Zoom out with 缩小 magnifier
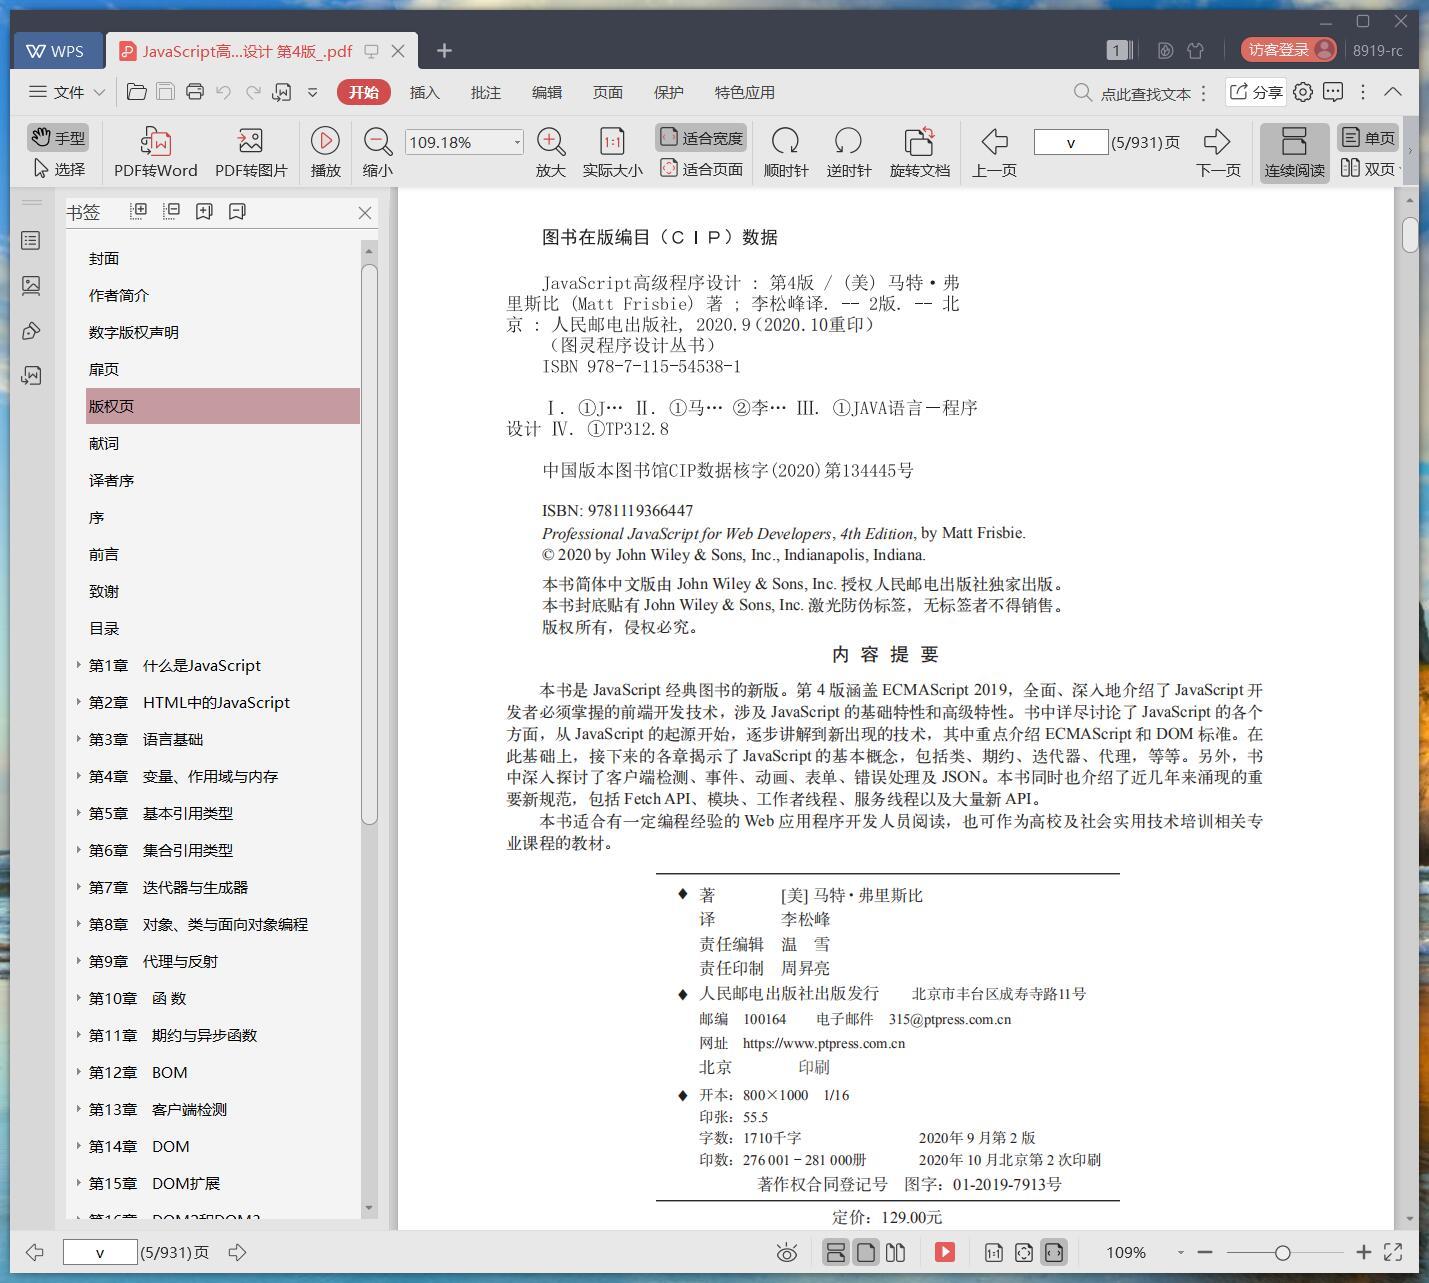 click(377, 152)
